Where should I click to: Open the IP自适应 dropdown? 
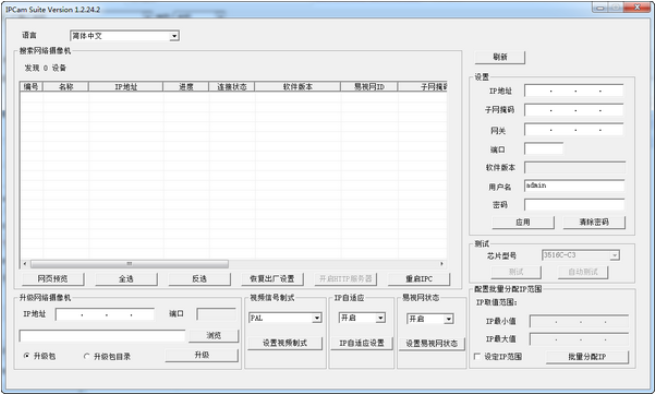(x=362, y=318)
